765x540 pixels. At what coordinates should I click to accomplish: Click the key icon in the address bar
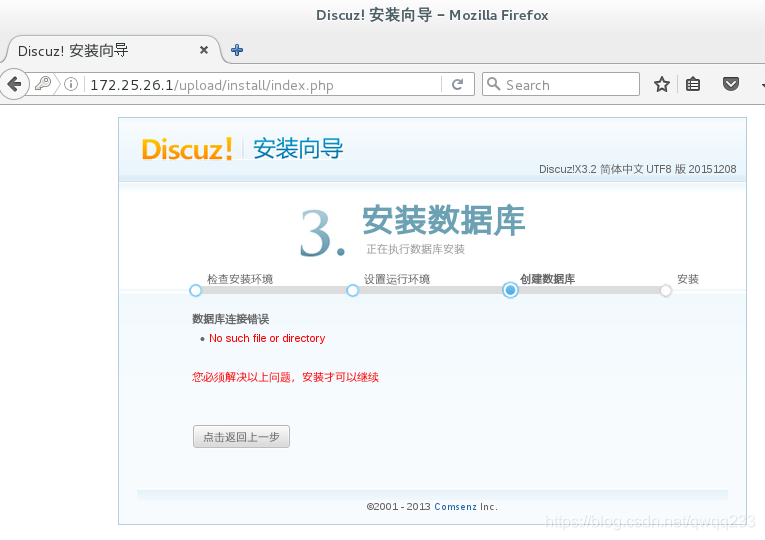43,84
